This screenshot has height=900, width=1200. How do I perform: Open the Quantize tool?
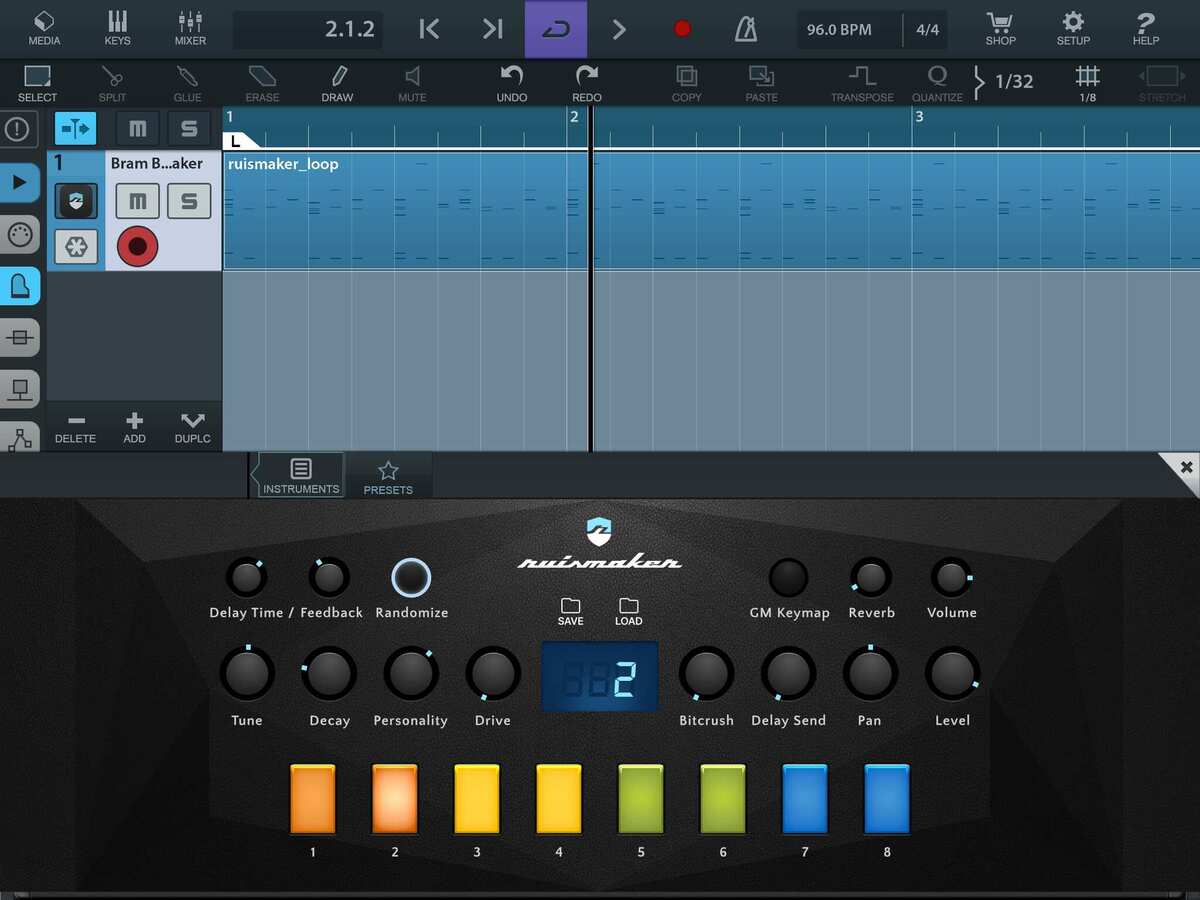point(937,83)
